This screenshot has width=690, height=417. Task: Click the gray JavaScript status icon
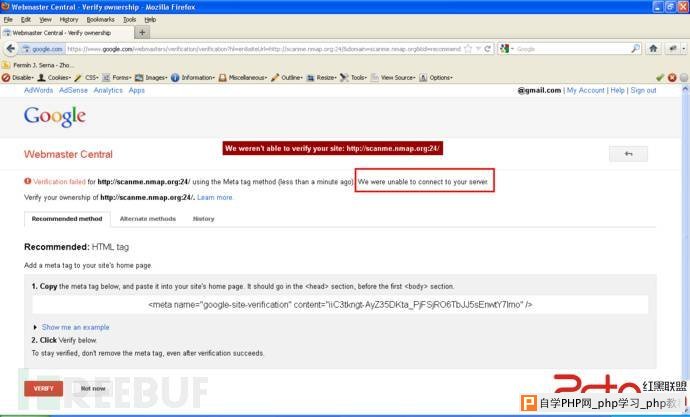[x=684, y=77]
